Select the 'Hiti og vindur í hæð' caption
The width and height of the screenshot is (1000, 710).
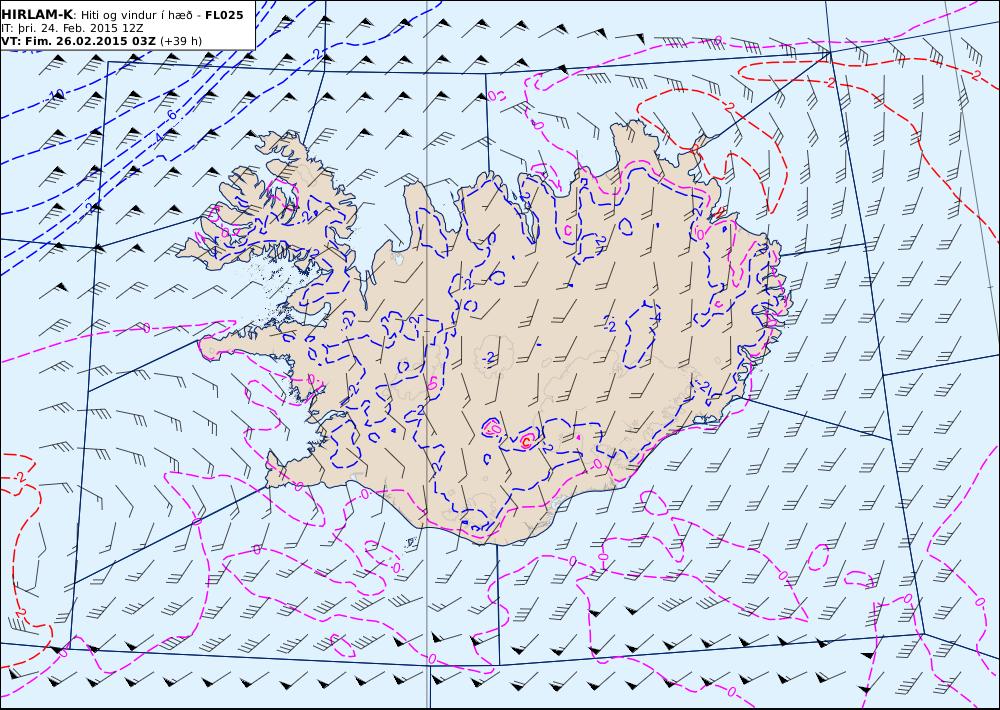click(x=137, y=15)
